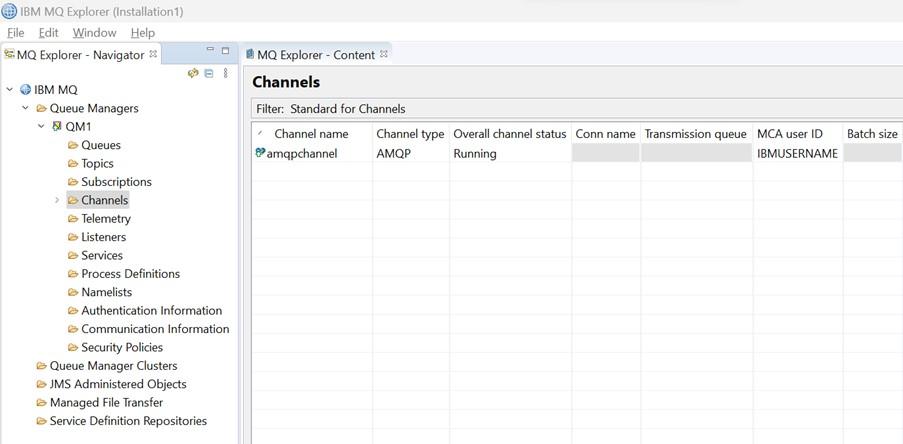The width and height of the screenshot is (903, 444).
Task: Click the amqpchannel row channel icon
Action: [x=260, y=153]
